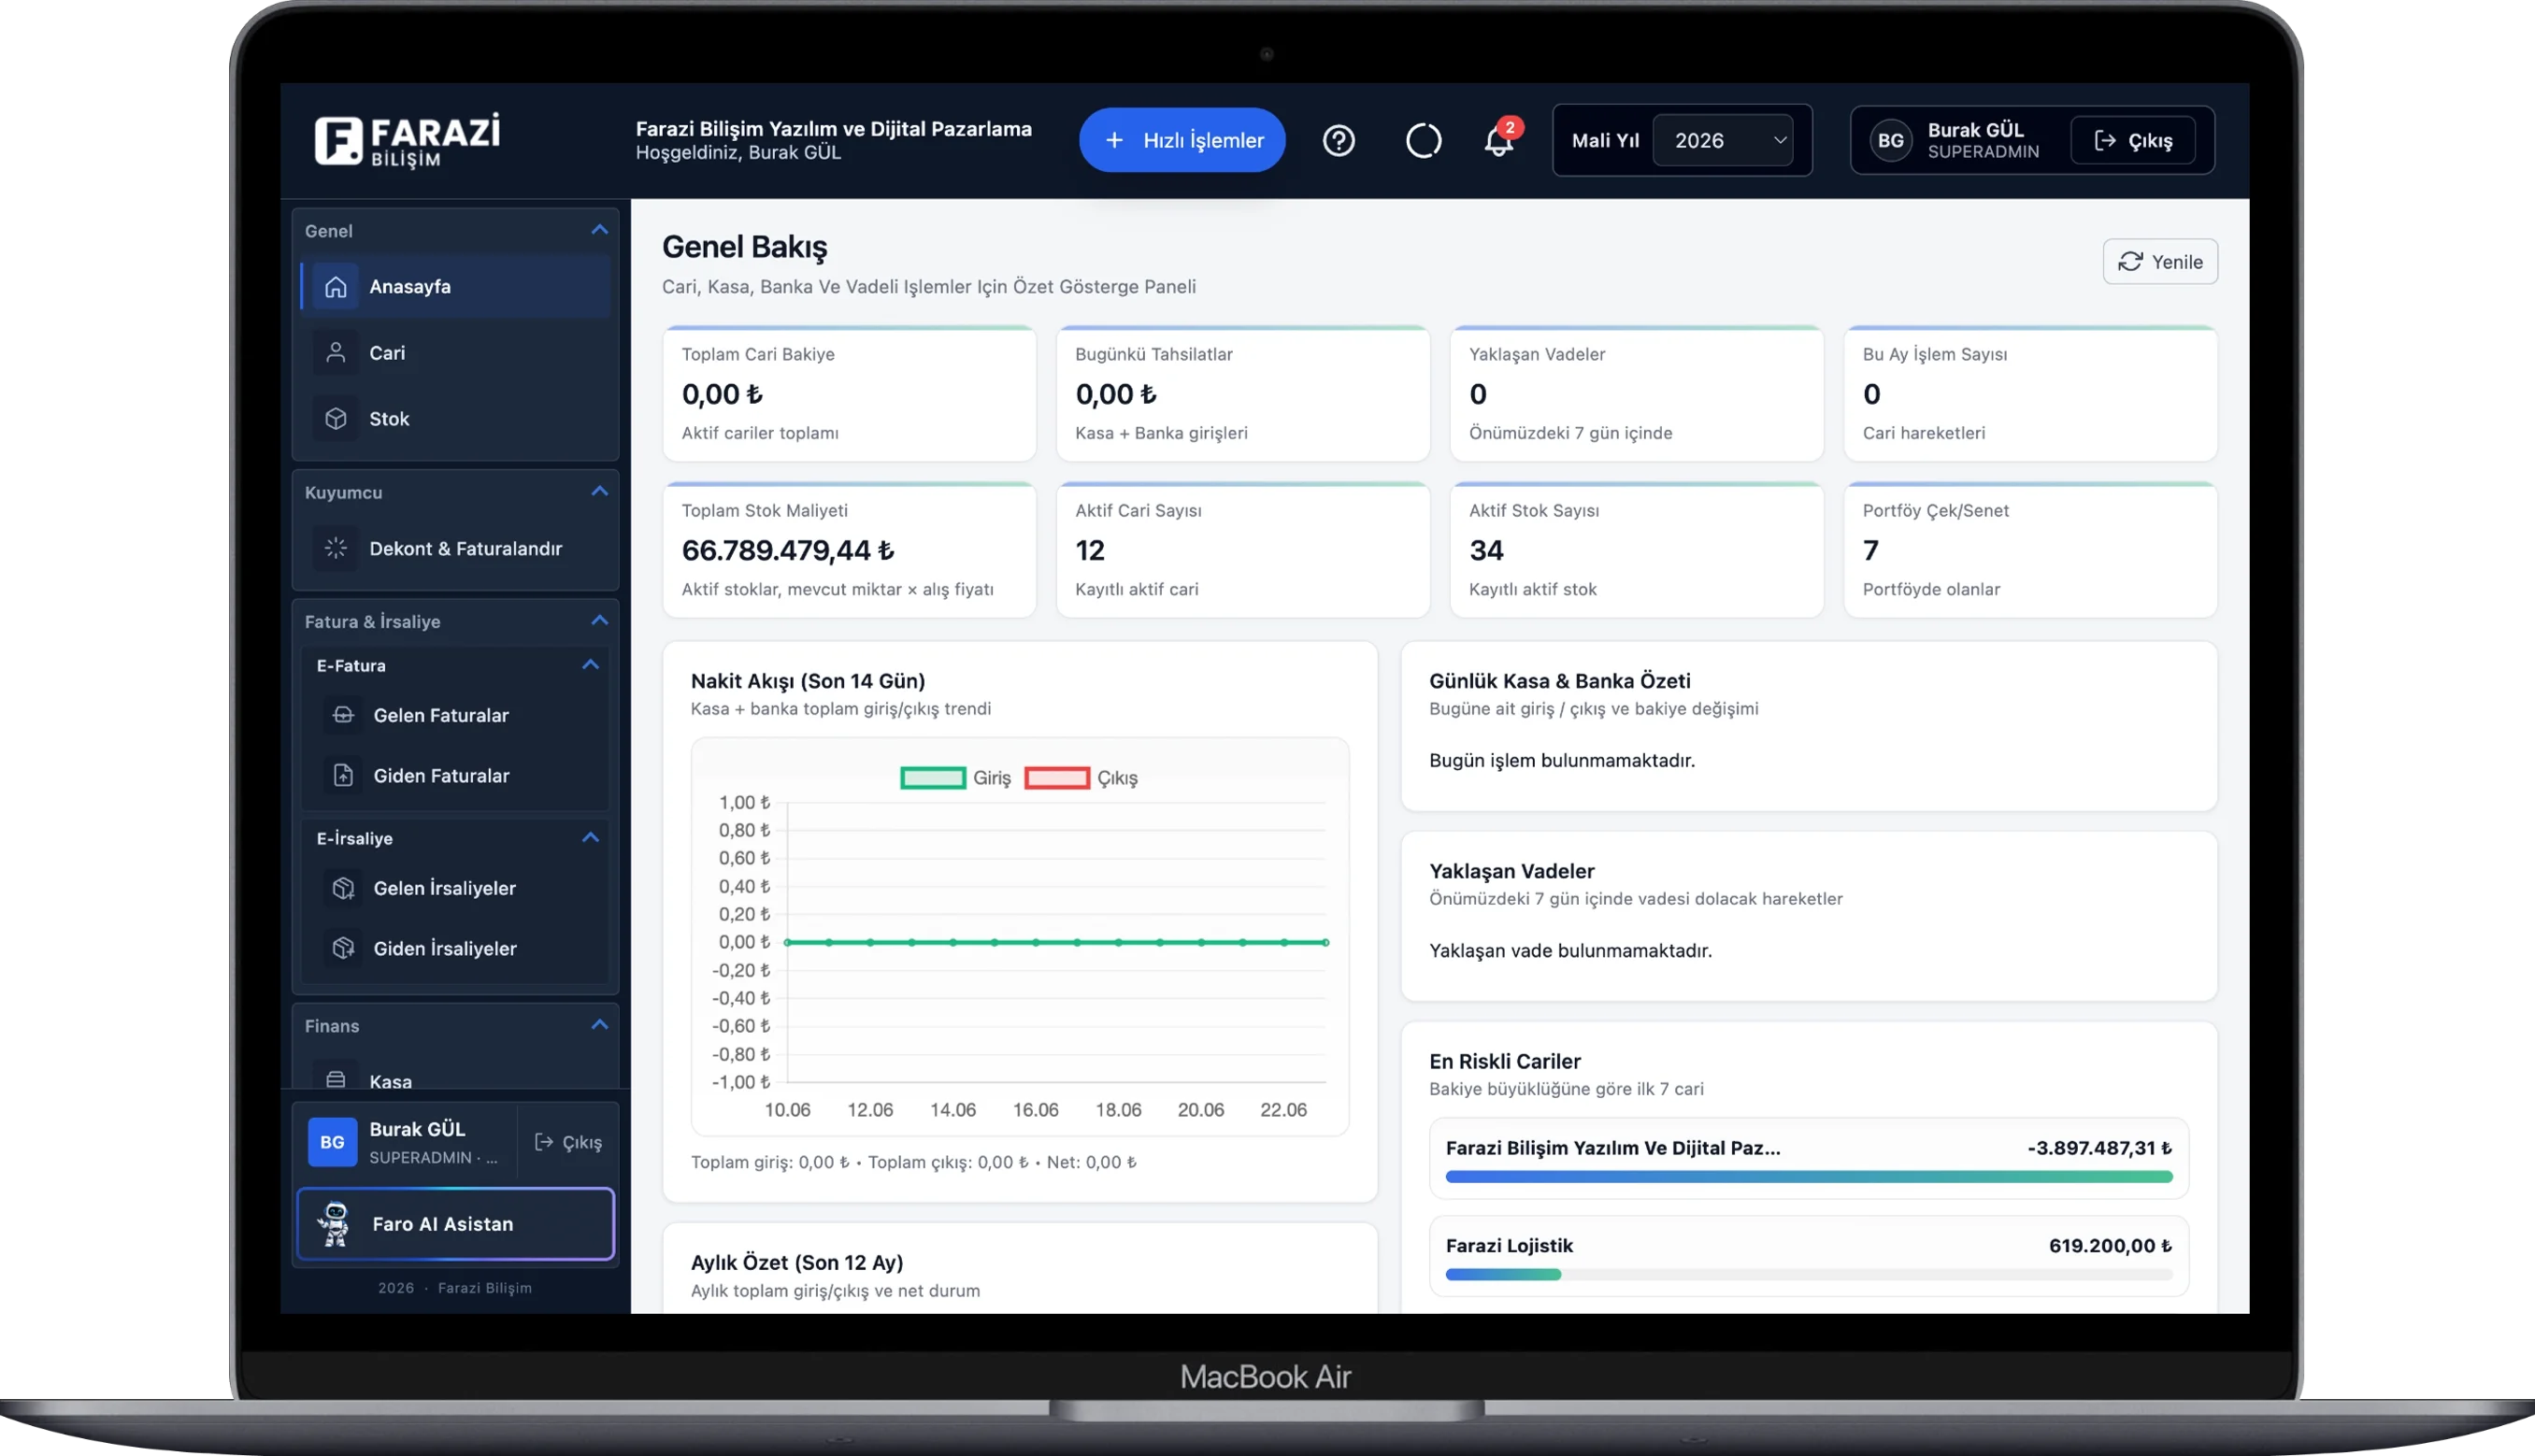Image resolution: width=2535 pixels, height=1456 pixels.
Task: Click the Farazi Bilişim Yazılım risk progress bar
Action: (x=1809, y=1177)
